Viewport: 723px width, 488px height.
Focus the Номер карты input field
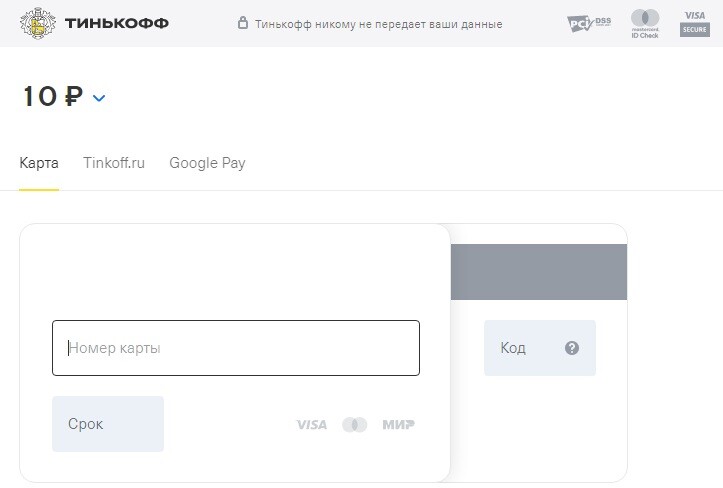pos(236,348)
